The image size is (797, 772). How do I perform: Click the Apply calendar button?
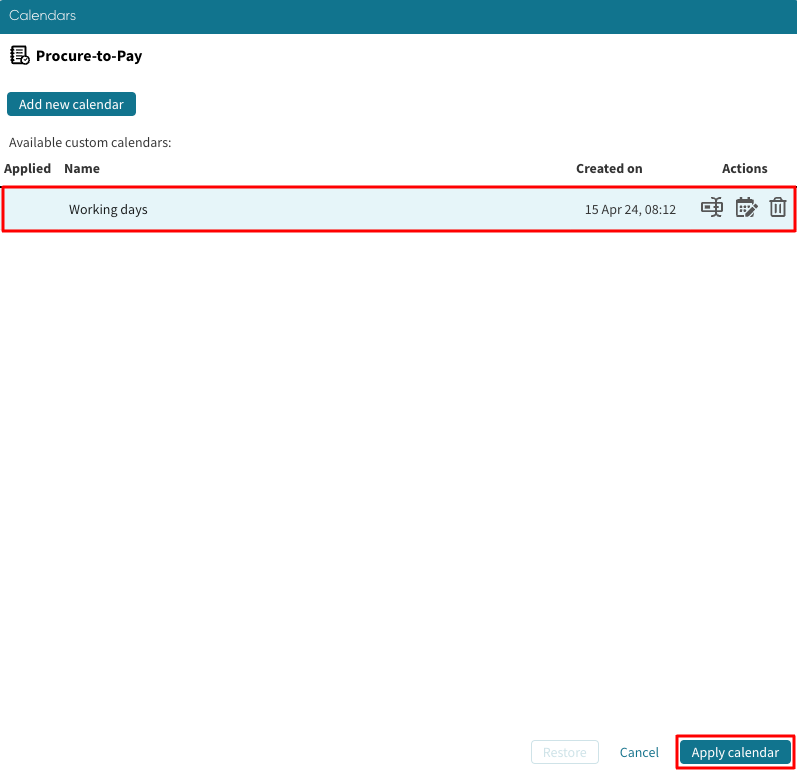coord(735,752)
